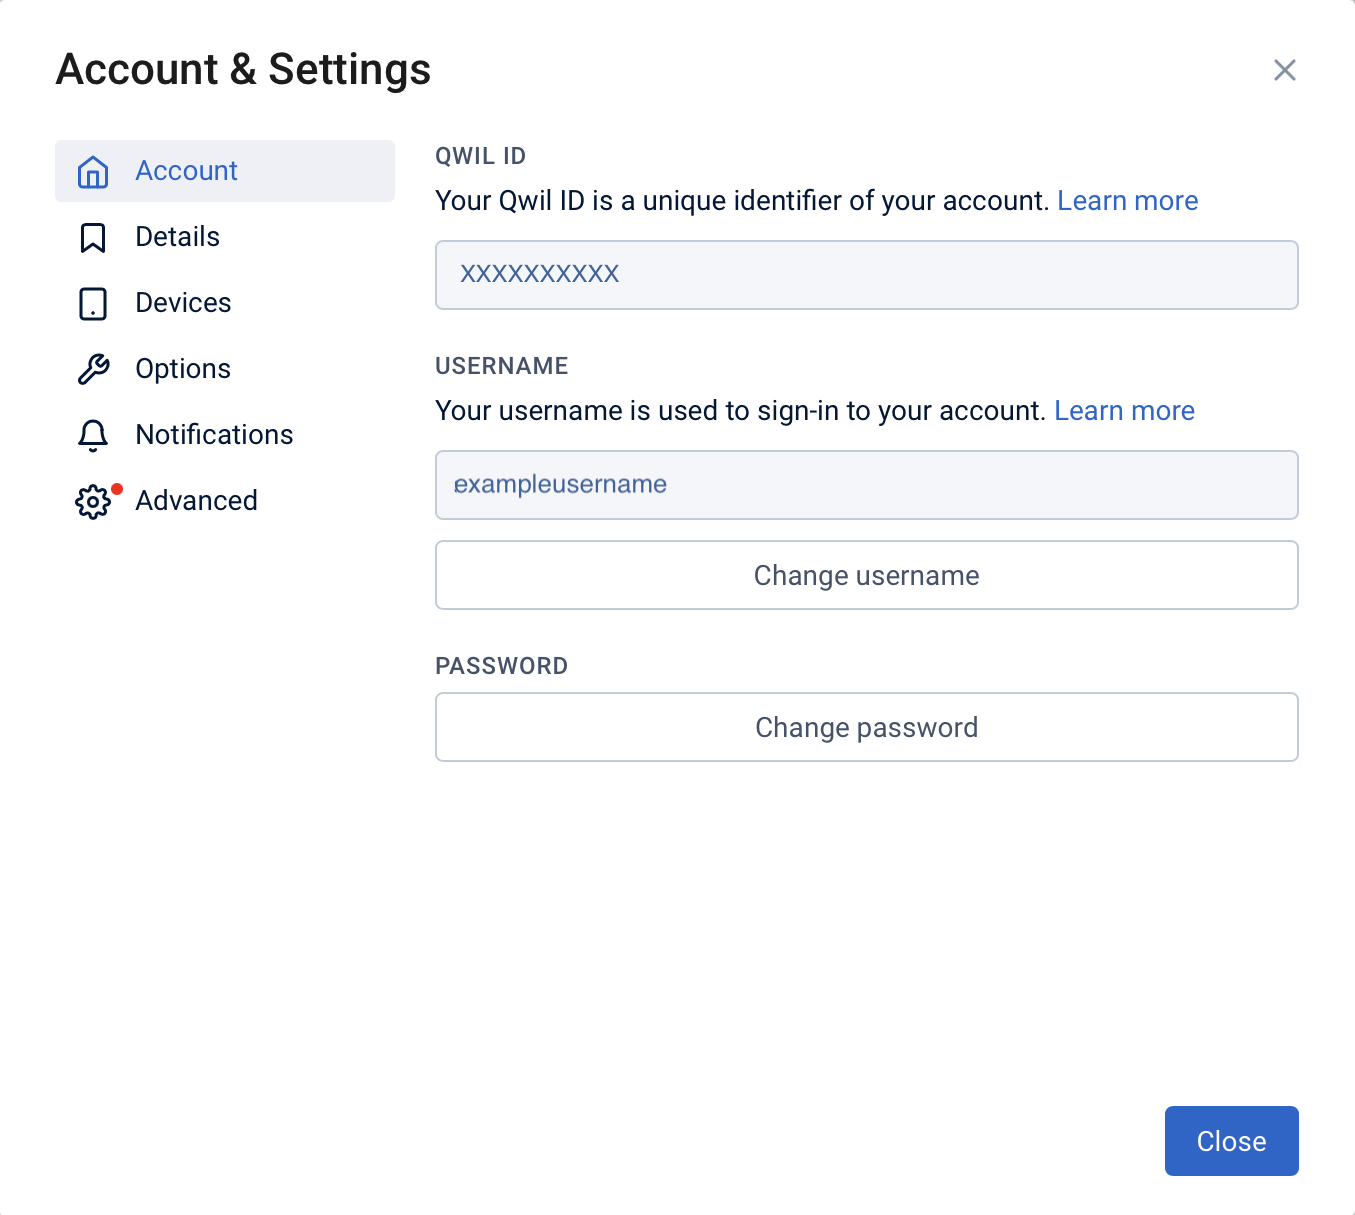Follow the Learn more link about username

tap(1124, 411)
